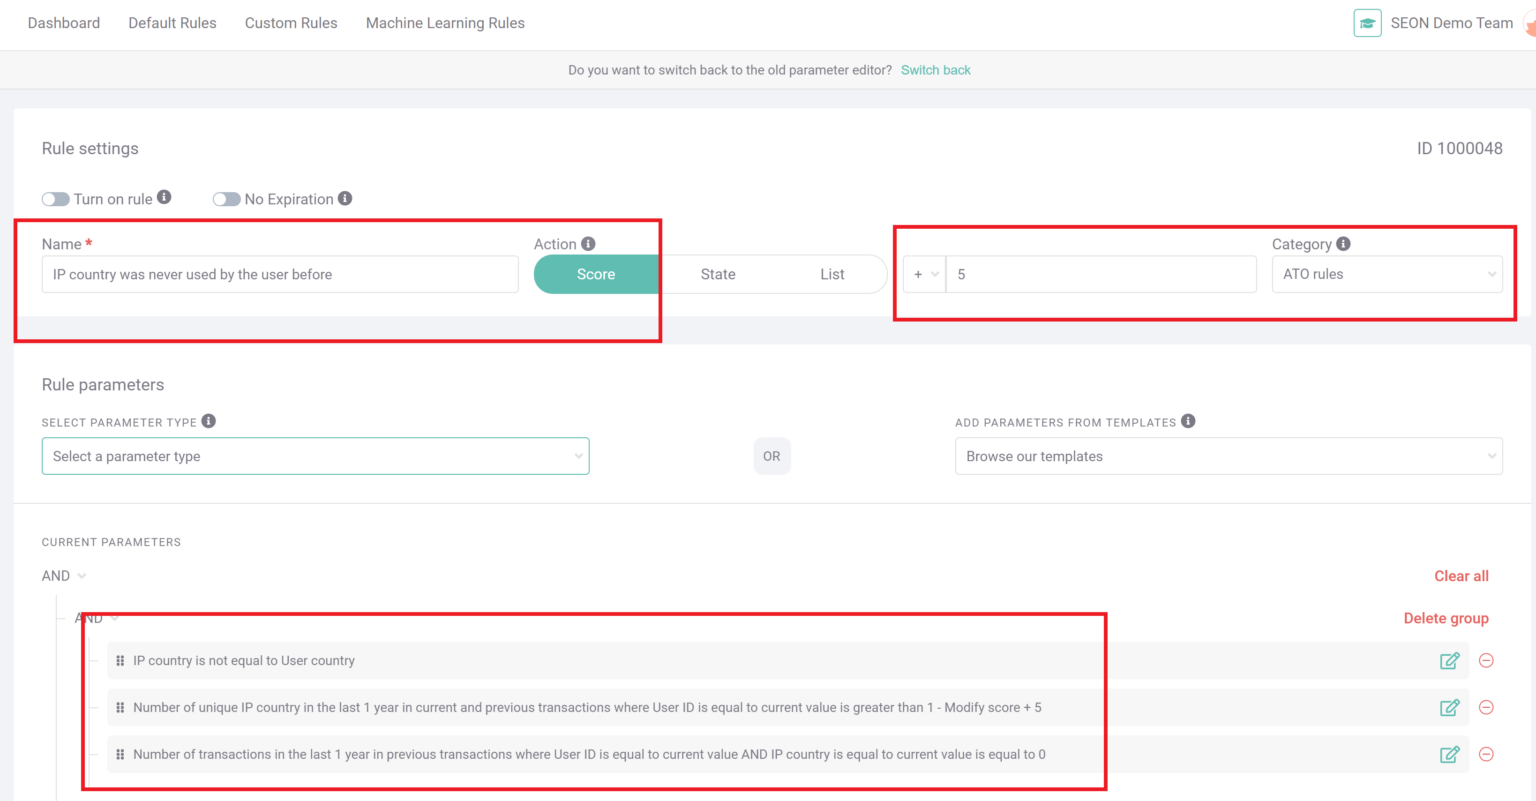1536x801 pixels.
Task: Delete the unique IP country parameter via its minus icon
Action: (x=1486, y=707)
